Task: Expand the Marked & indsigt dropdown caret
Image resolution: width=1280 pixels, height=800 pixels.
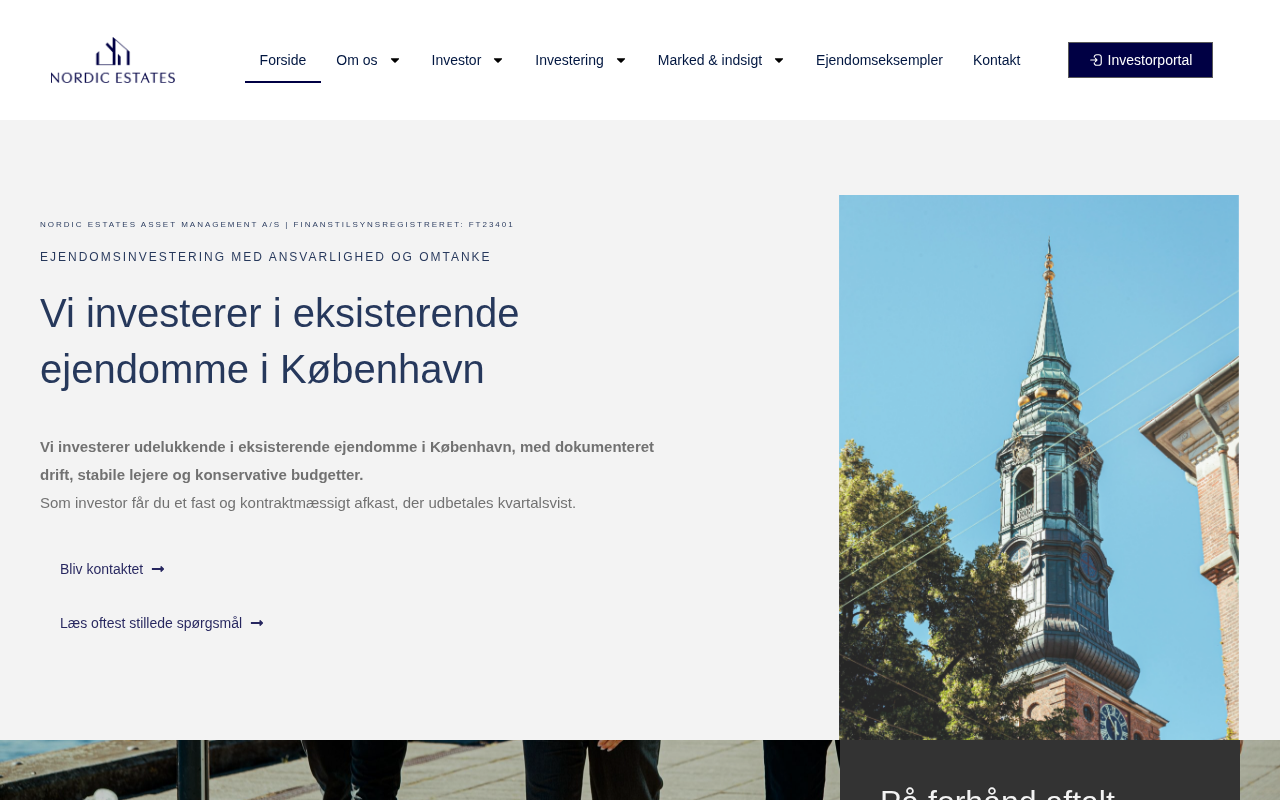Action: 778,60
